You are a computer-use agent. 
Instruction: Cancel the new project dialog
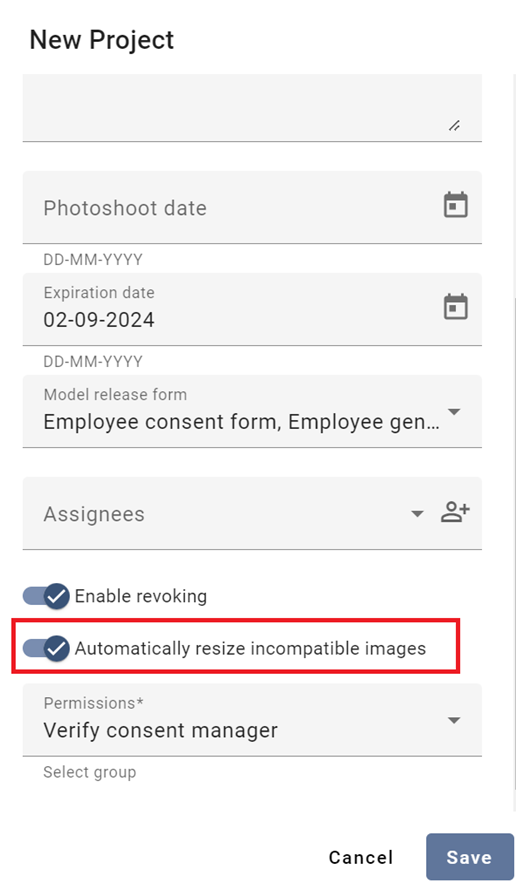coord(361,857)
